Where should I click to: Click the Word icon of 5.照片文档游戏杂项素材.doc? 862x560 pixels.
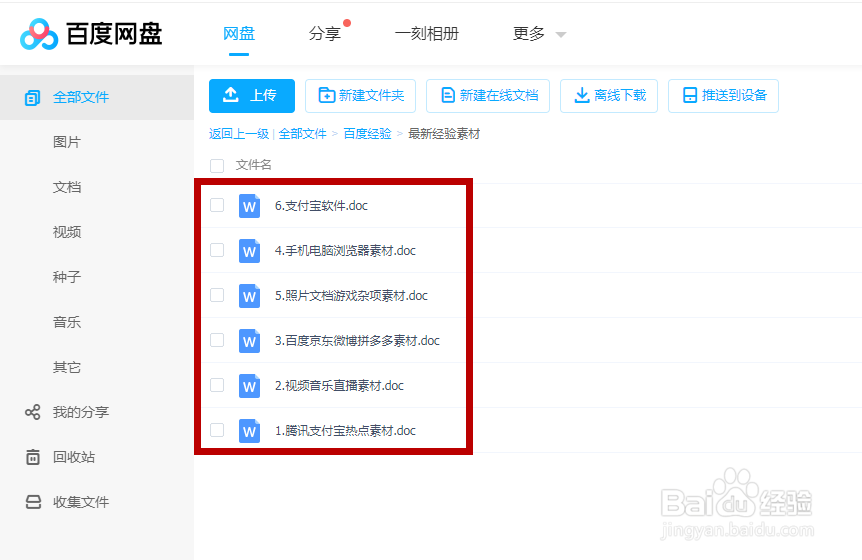coord(250,296)
